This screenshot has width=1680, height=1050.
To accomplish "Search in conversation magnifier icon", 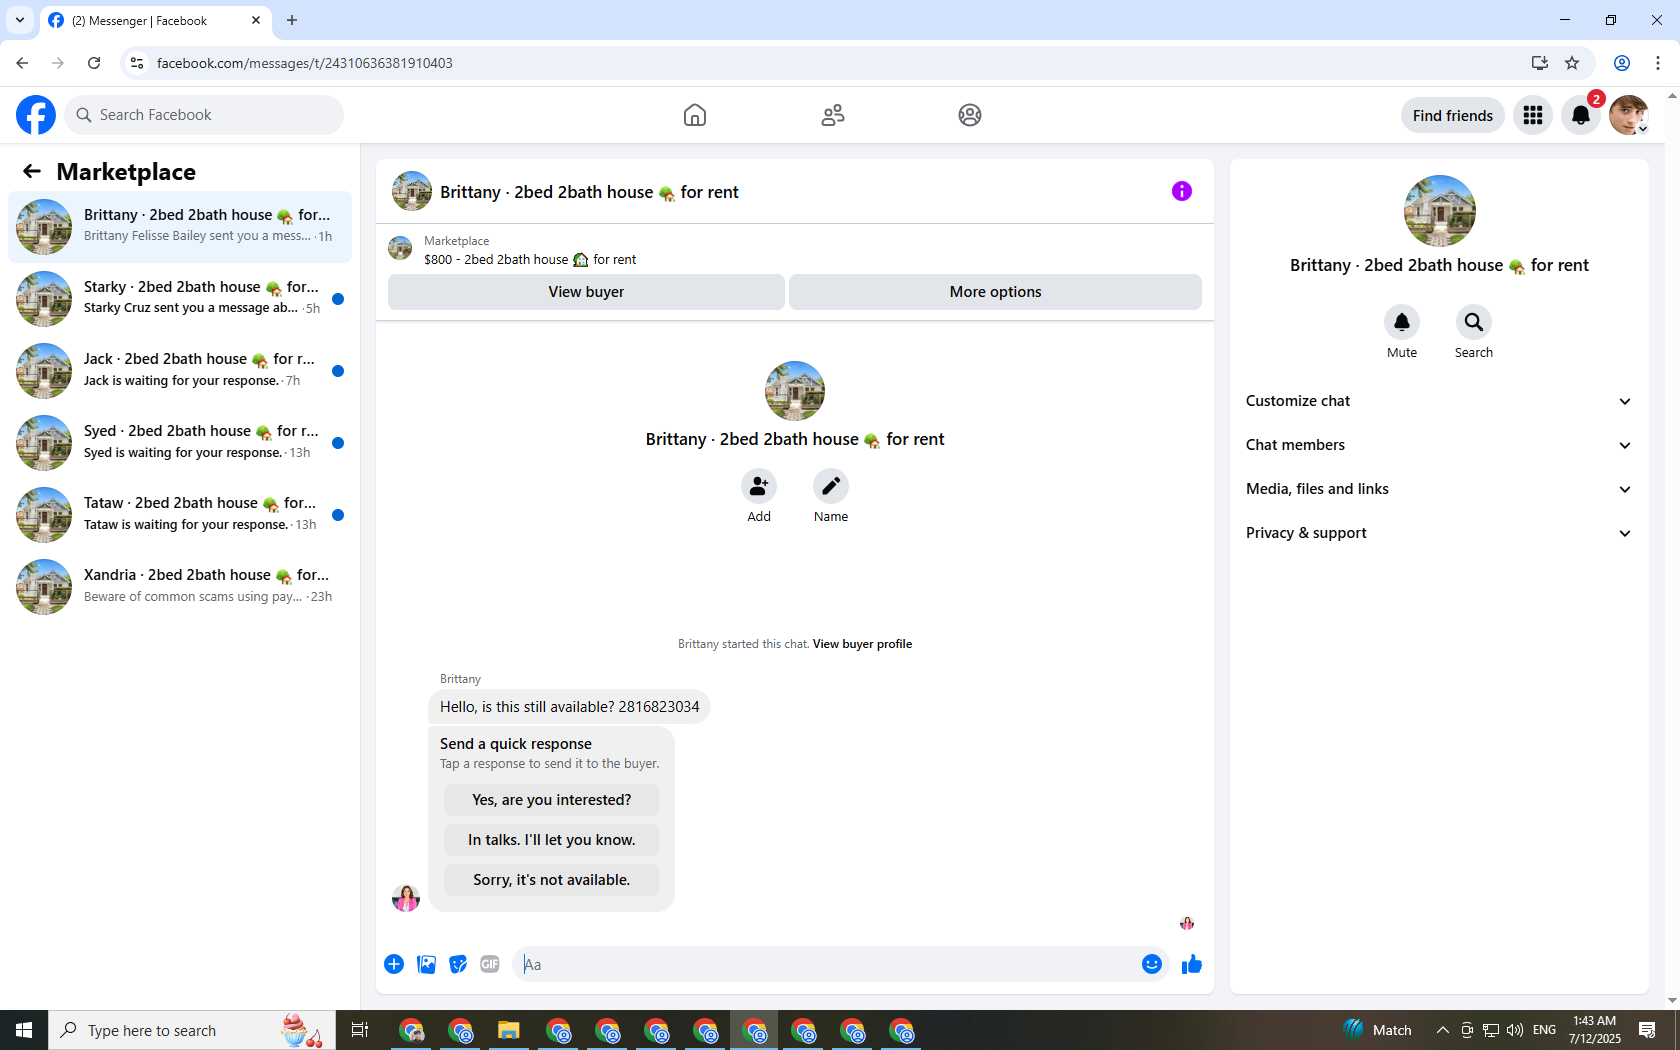I will pos(1474,322).
